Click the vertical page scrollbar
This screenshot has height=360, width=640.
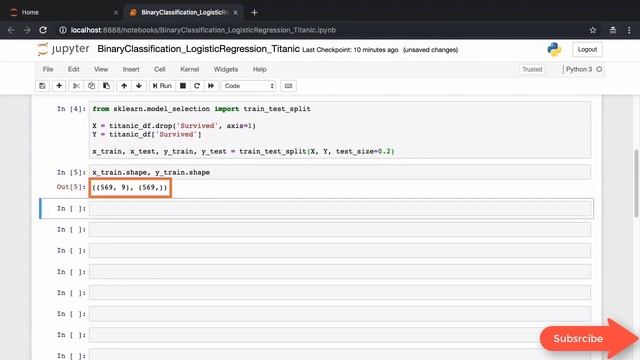point(637,184)
